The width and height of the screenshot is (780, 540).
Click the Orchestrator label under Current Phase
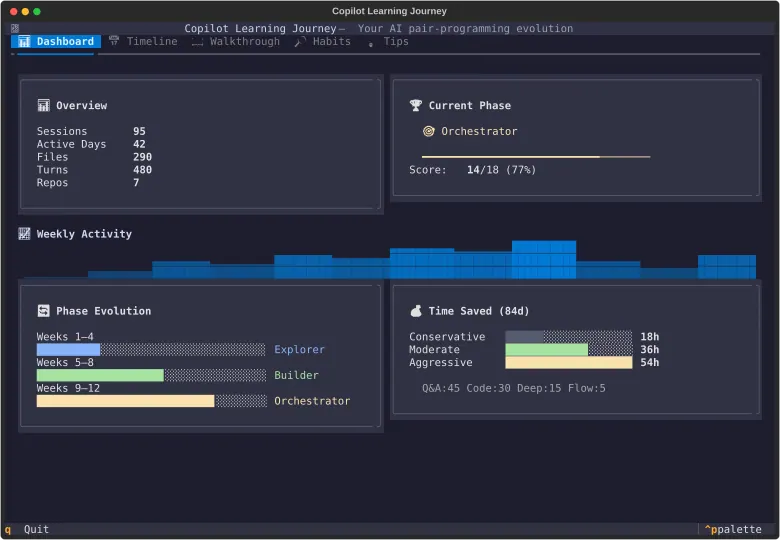tap(479, 131)
